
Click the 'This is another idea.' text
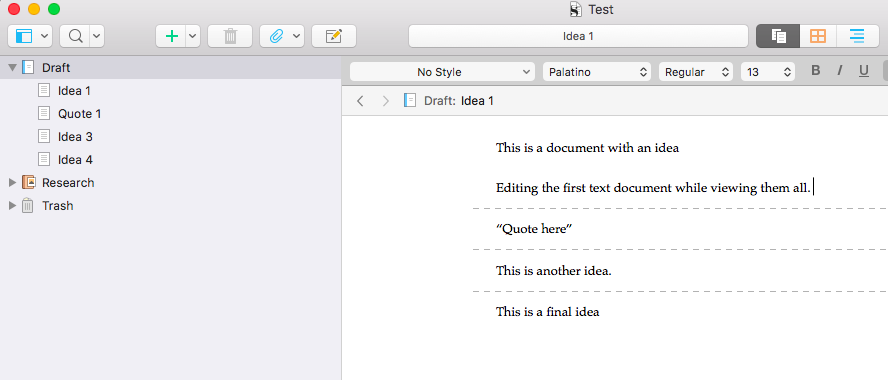coord(553,271)
